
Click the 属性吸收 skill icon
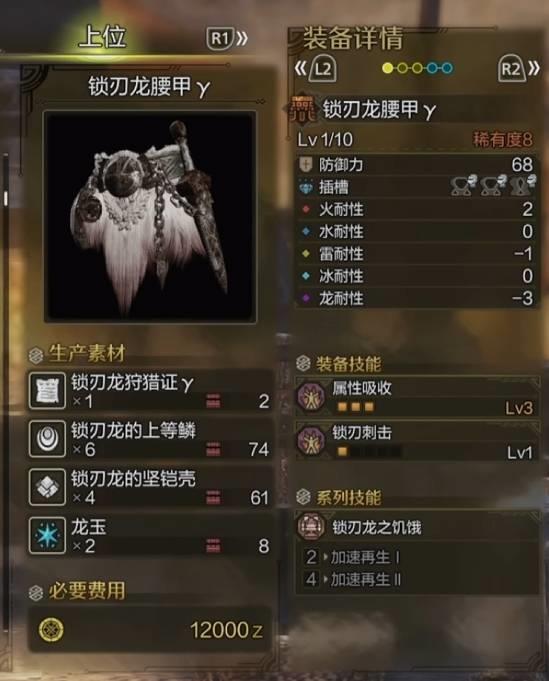point(311,396)
